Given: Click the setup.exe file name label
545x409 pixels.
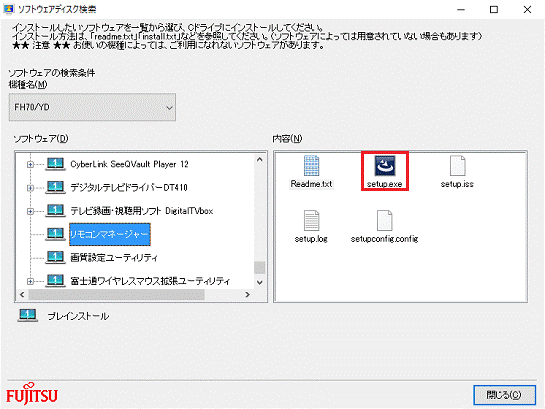Looking at the screenshot, I should pos(384,184).
